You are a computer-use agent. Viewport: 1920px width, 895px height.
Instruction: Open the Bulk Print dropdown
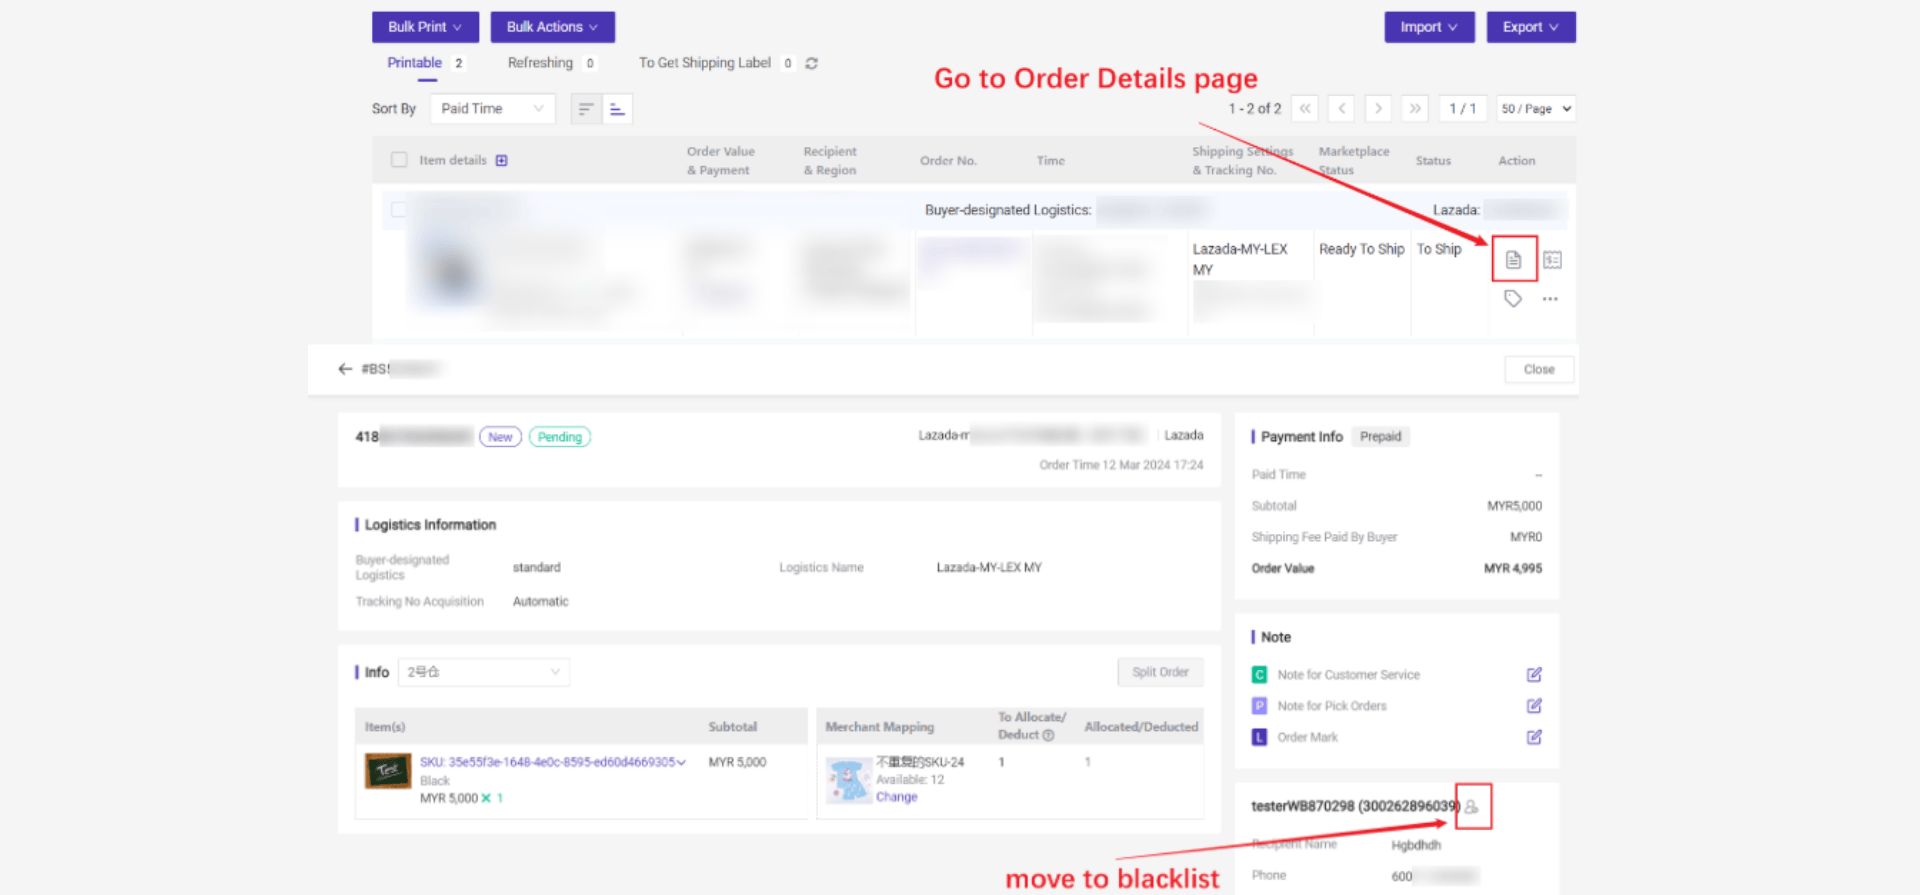pos(425,27)
